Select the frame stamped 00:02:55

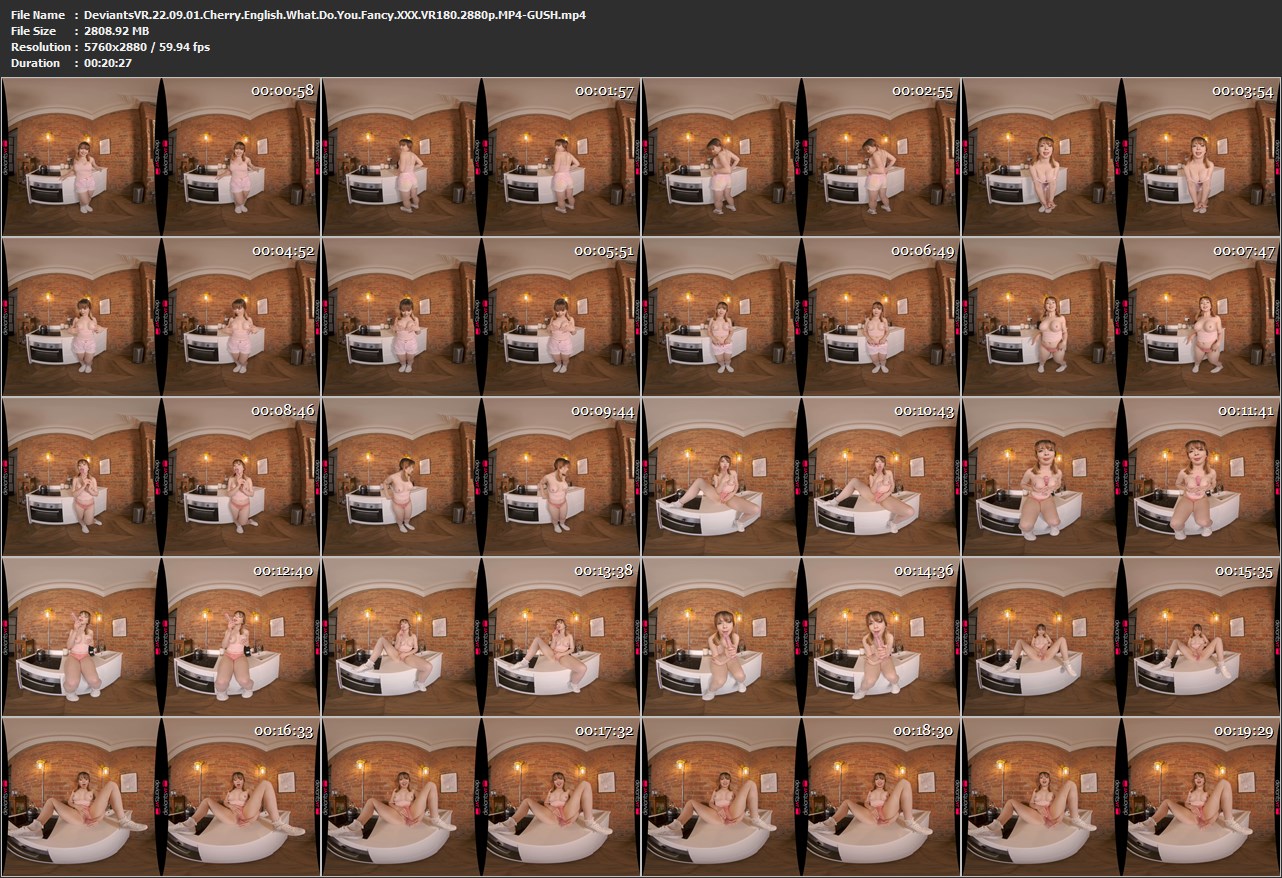point(800,156)
